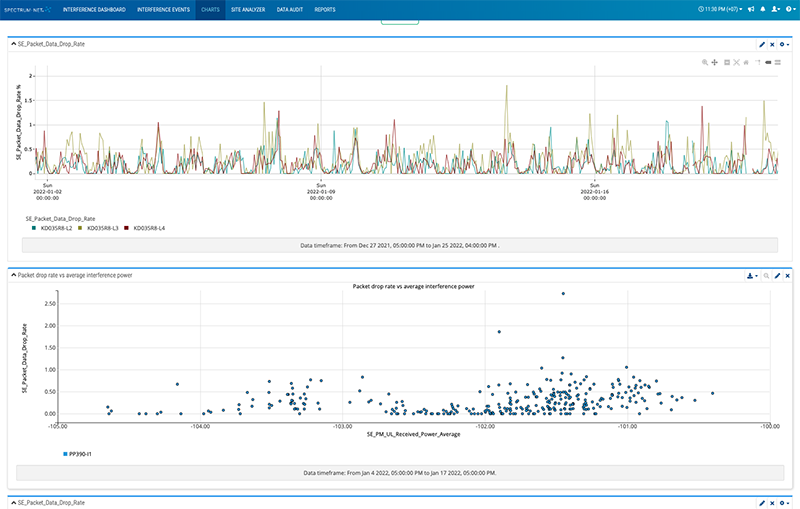The image size is (800, 509).
Task: Click the Jan 4 2022 data timeframe bar
Action: (x=399, y=473)
